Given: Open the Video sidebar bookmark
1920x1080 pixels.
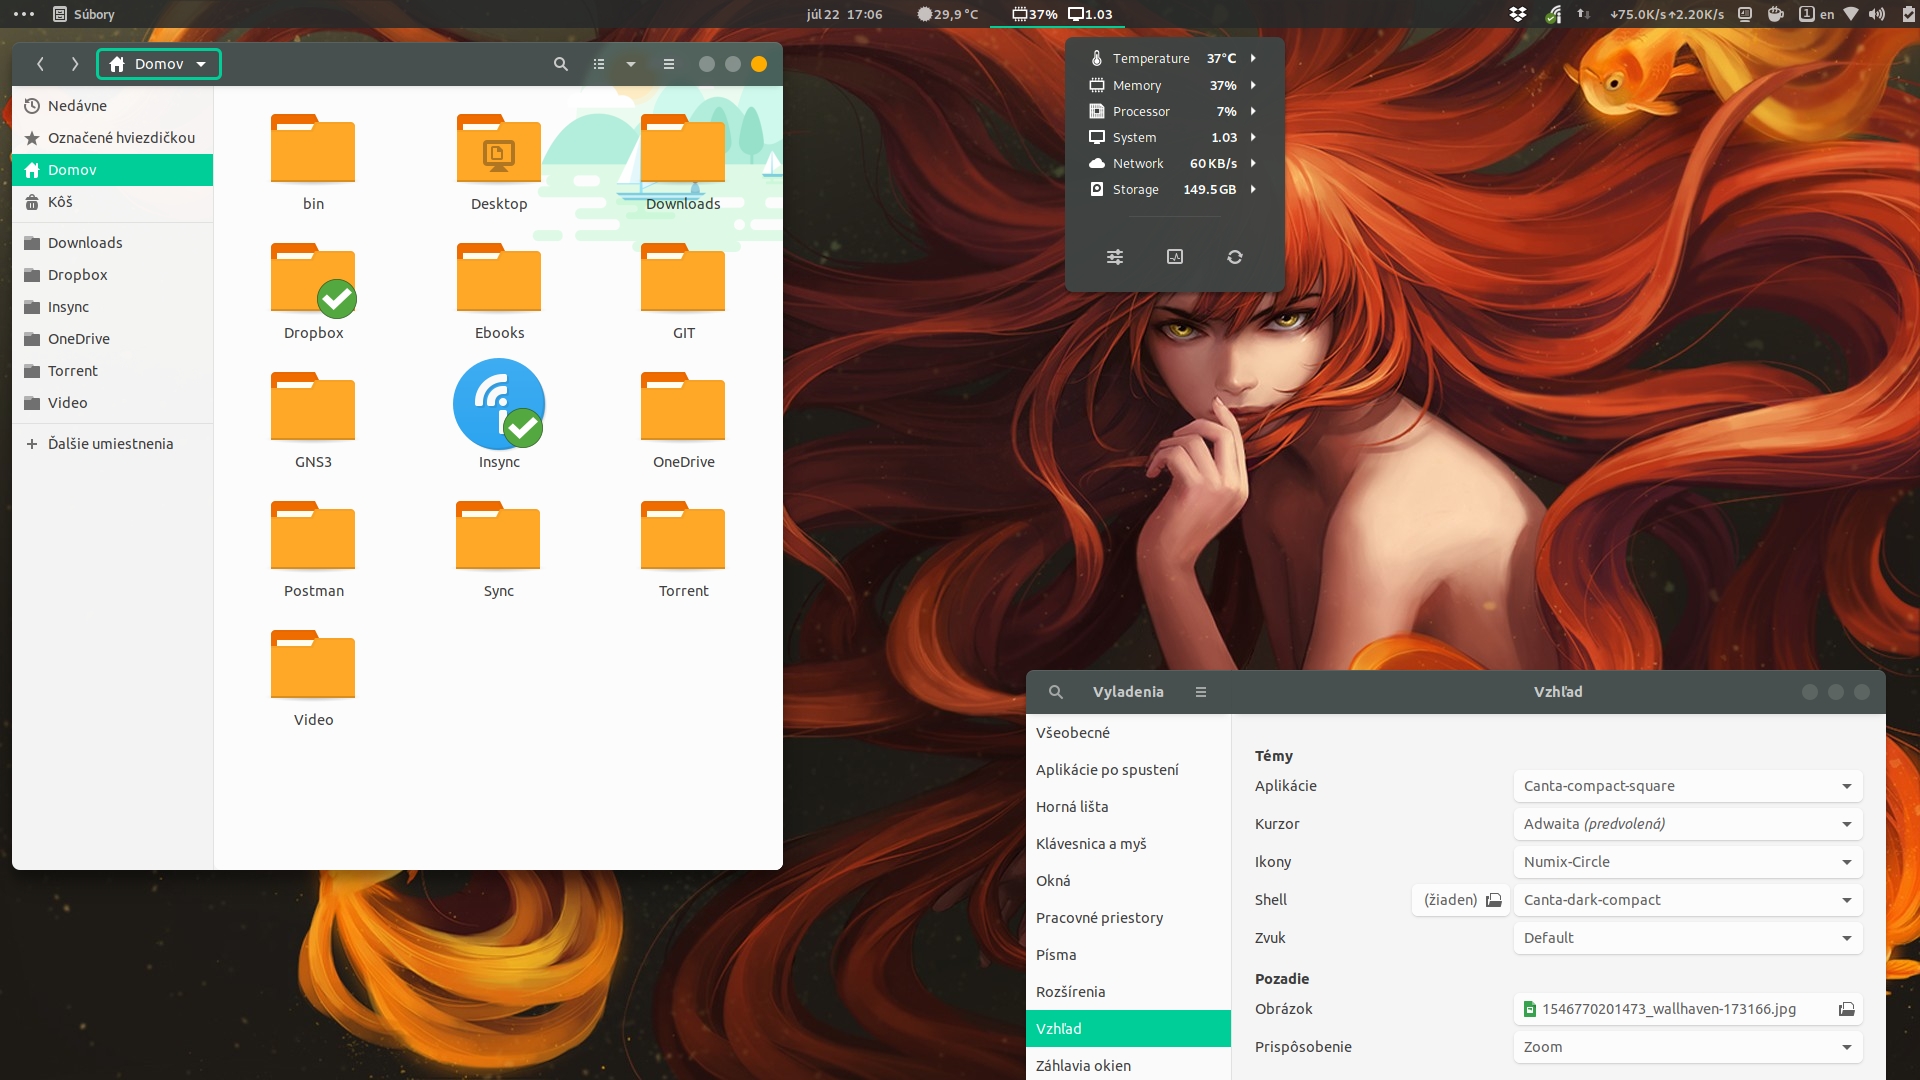Looking at the screenshot, I should [x=113, y=403].
